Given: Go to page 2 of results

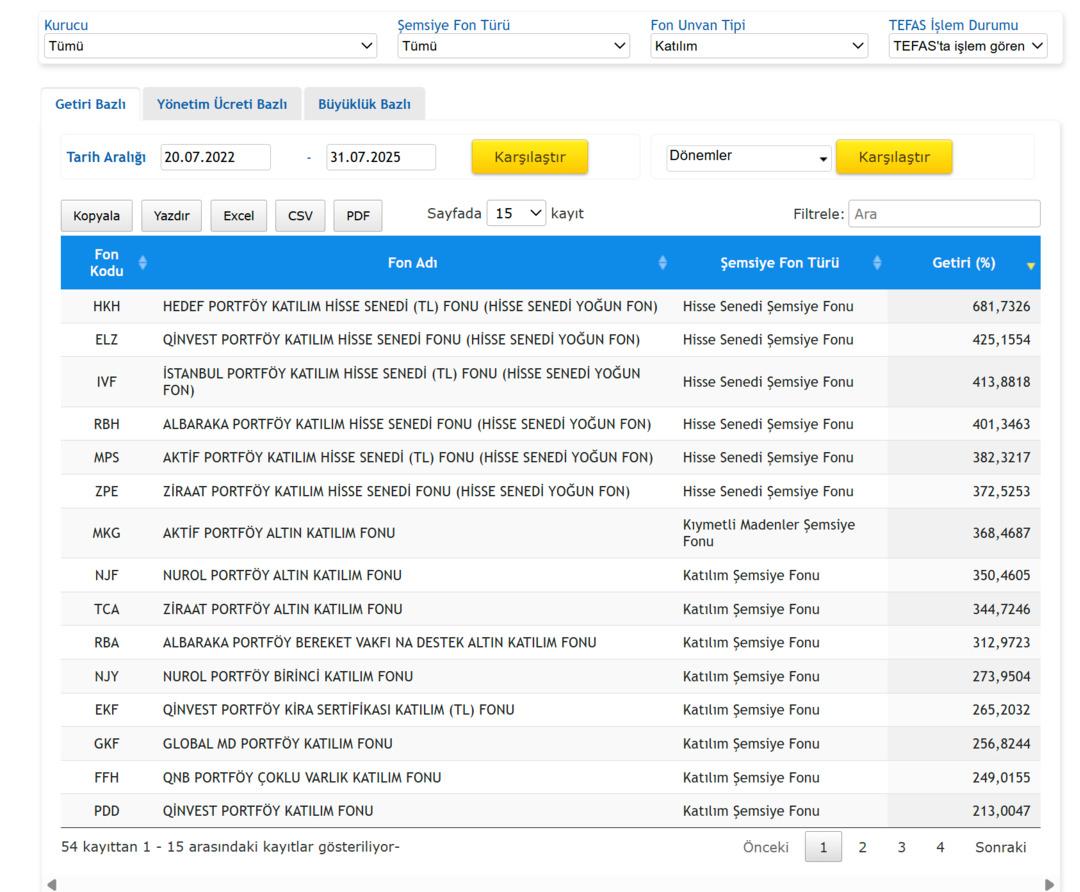Looking at the screenshot, I should pos(862,847).
